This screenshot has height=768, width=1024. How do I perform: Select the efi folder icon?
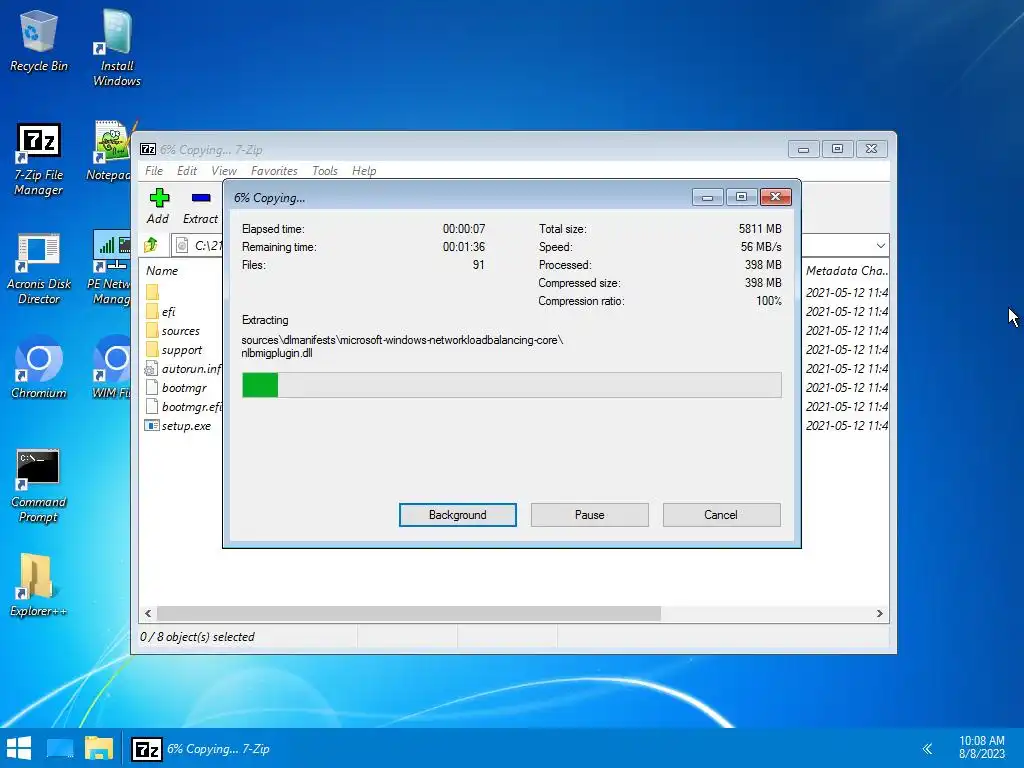pyautogui.click(x=152, y=312)
